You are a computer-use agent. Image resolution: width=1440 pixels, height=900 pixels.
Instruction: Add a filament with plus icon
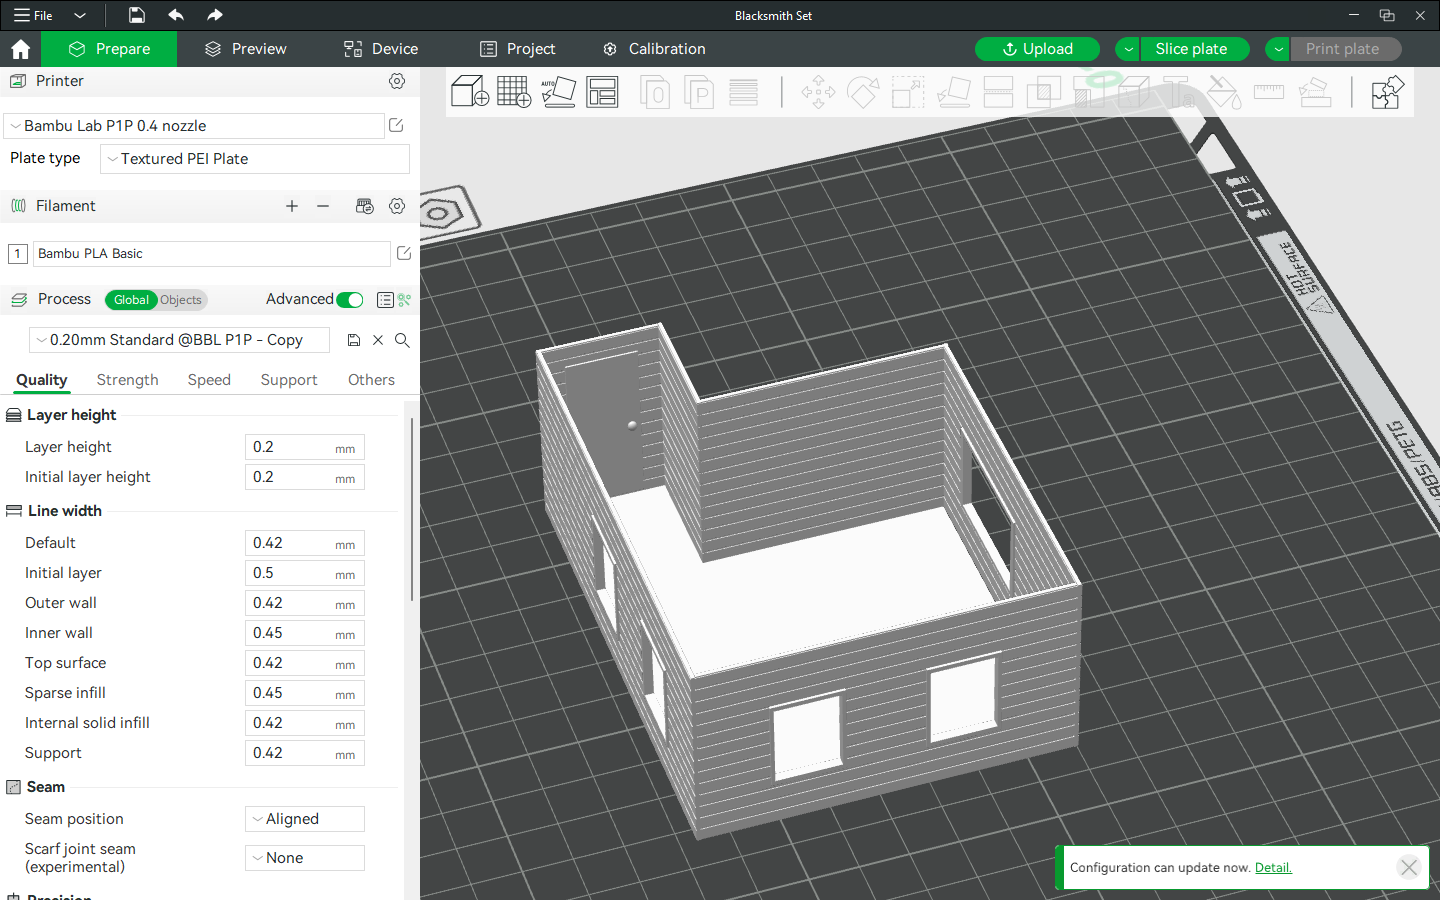click(292, 206)
